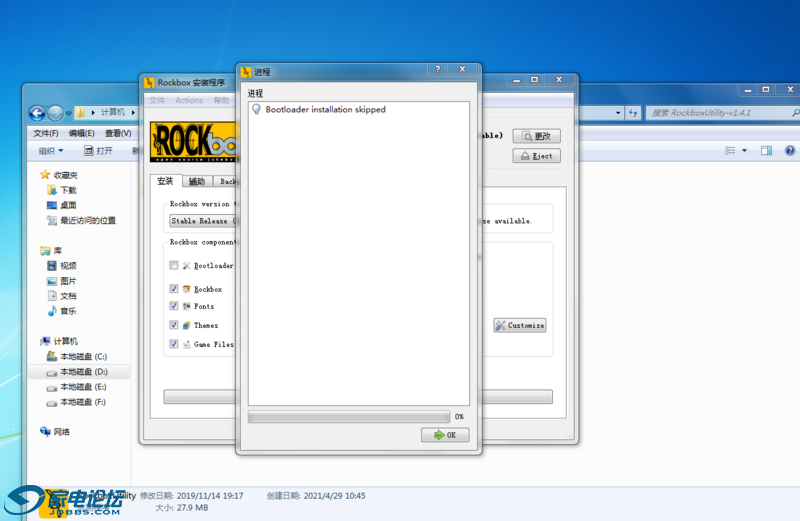Click the install bar at installer bottom
Image resolution: width=800 pixels, height=521 pixels.
pos(200,396)
